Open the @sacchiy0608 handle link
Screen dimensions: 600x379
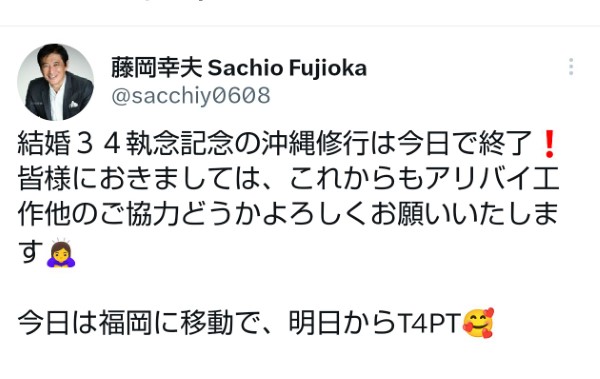(191, 96)
